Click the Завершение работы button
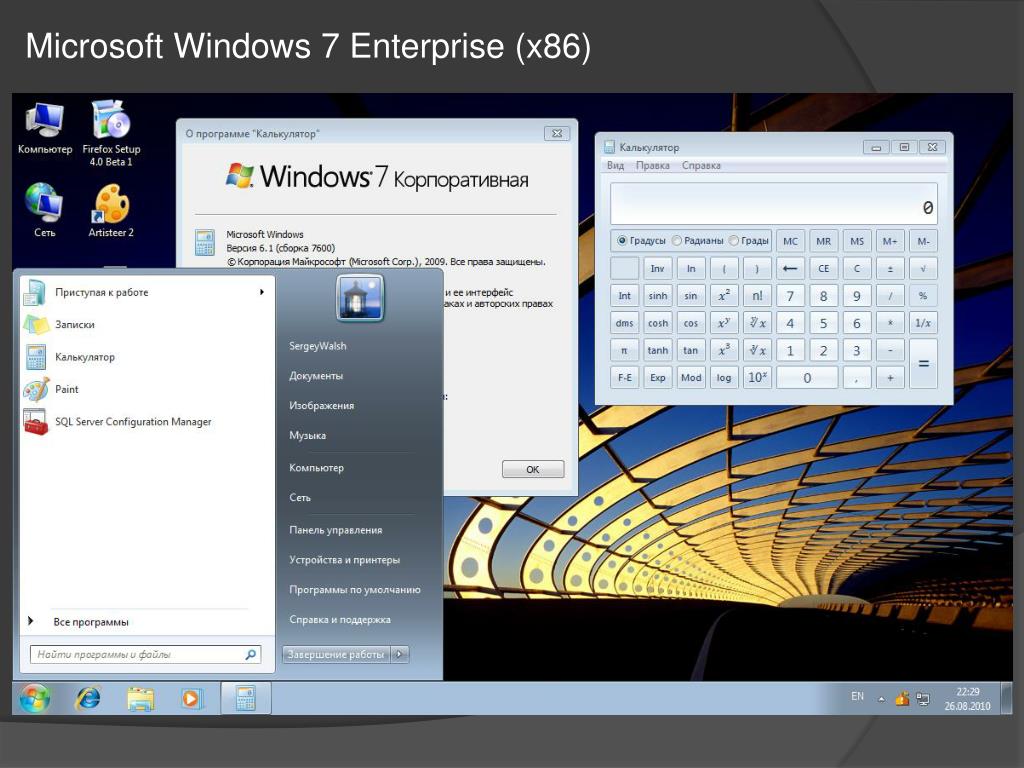The image size is (1024, 768). [336, 654]
